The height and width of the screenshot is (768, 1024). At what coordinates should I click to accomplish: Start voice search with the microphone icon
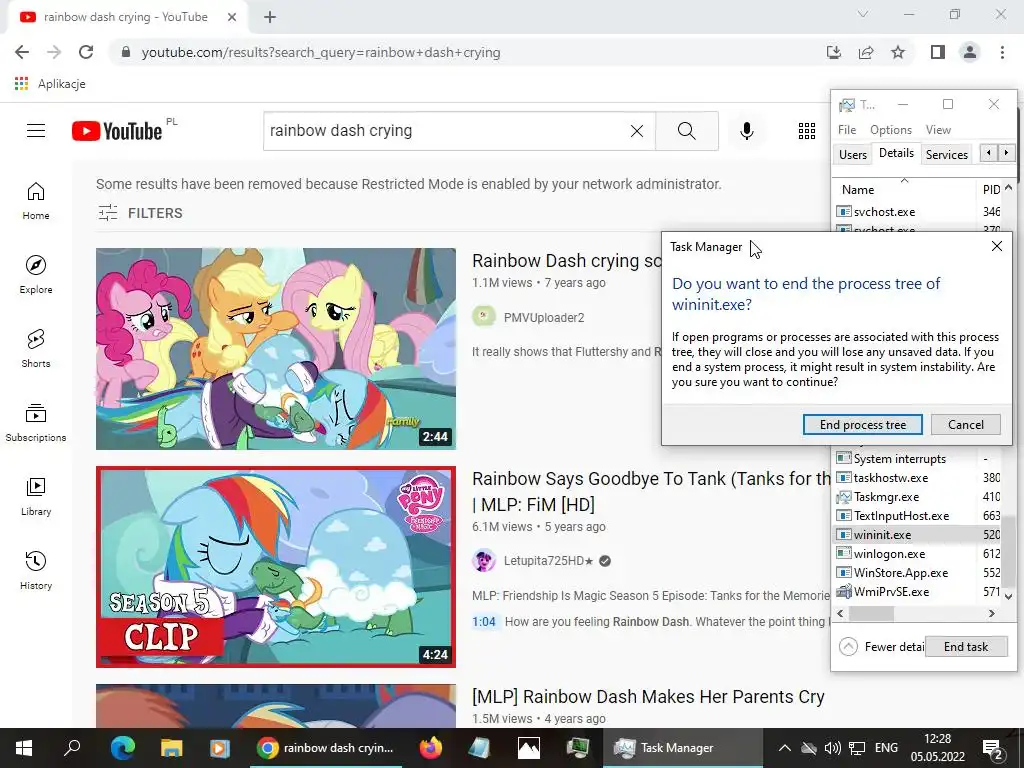[x=746, y=131]
